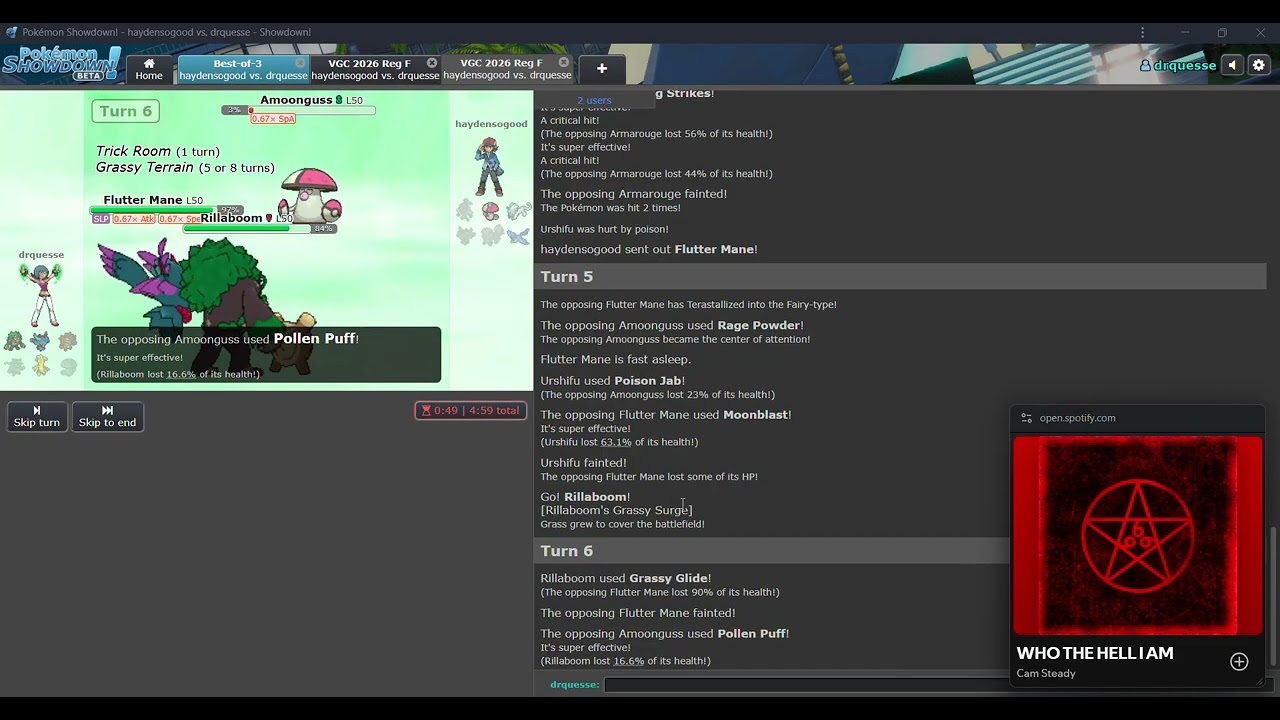Image resolution: width=1280 pixels, height=720 pixels.
Task: Click the browser window app icon
Action: (x=11, y=32)
